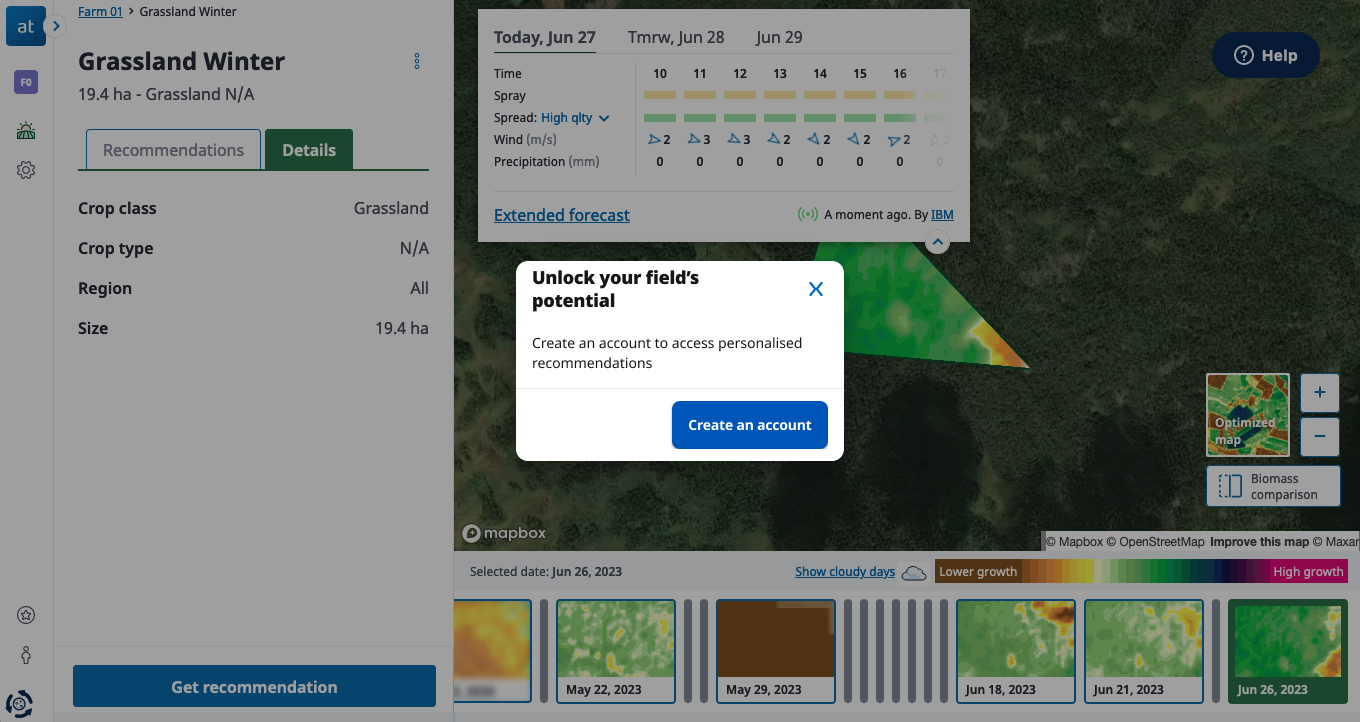
Task: Expand the sidebar with the arrow chevron
Action: 56,26
